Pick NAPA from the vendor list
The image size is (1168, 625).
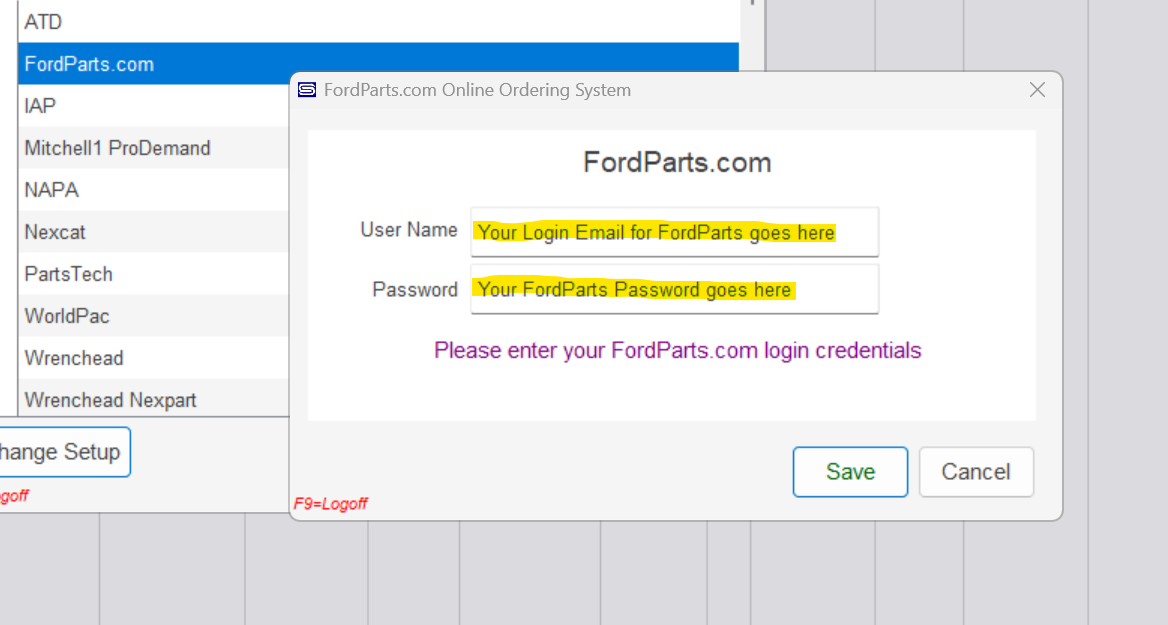pyautogui.click(x=153, y=190)
